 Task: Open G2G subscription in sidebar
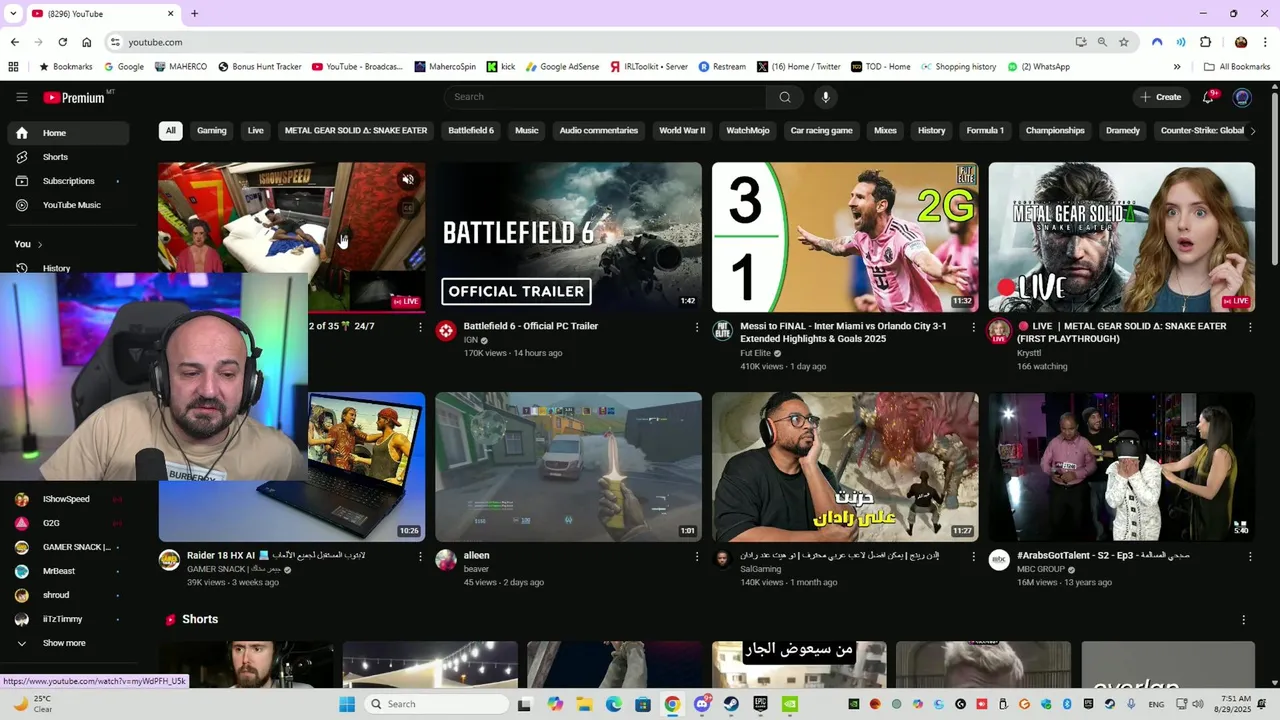tap(68, 523)
